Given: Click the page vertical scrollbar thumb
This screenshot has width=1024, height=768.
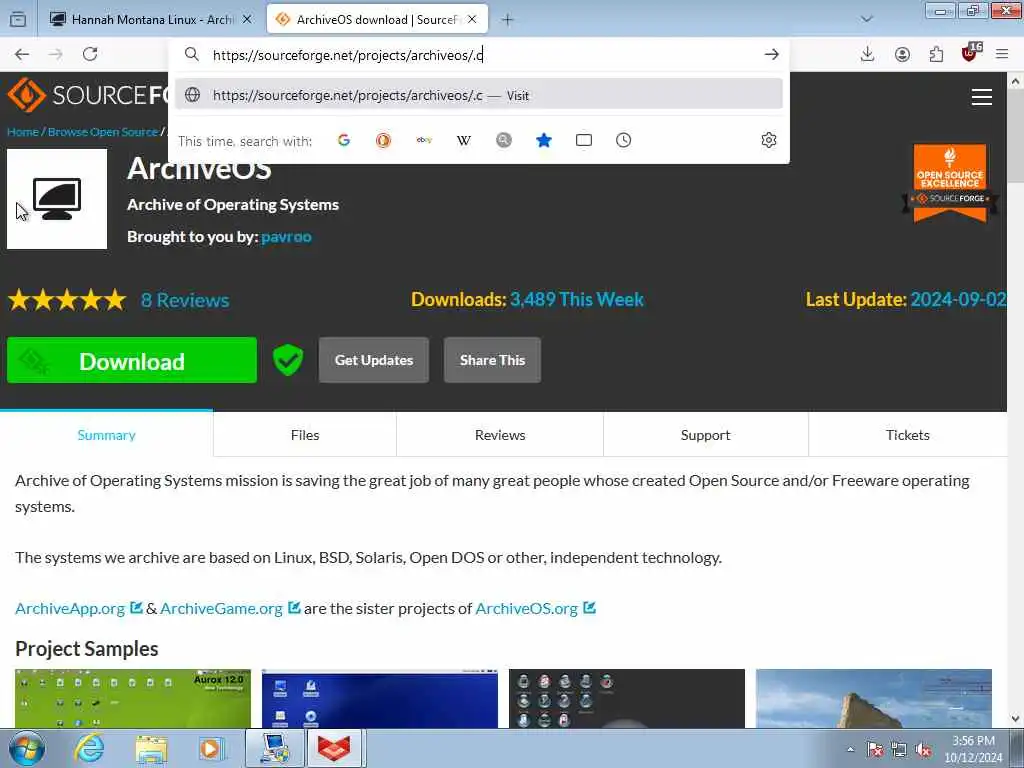Looking at the screenshot, I should 1015,138.
